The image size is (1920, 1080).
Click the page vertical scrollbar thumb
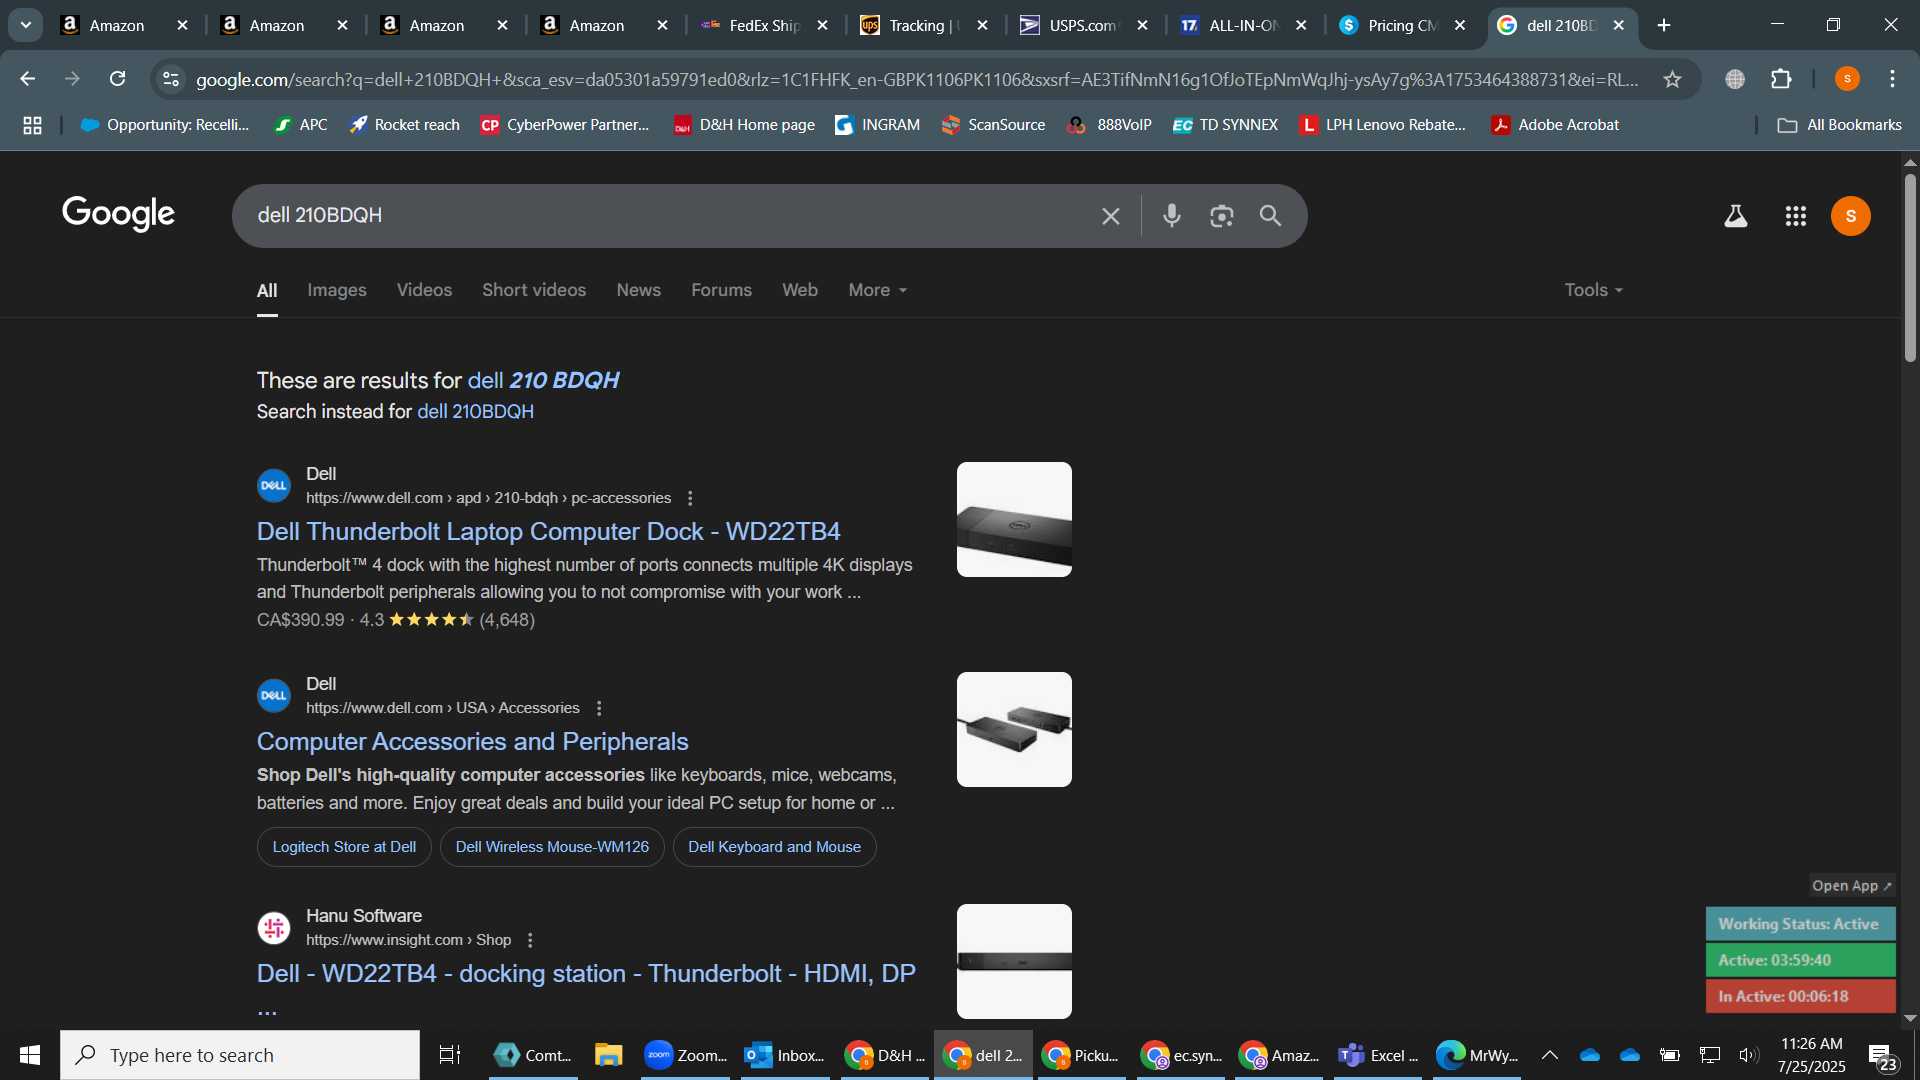[1910, 267]
